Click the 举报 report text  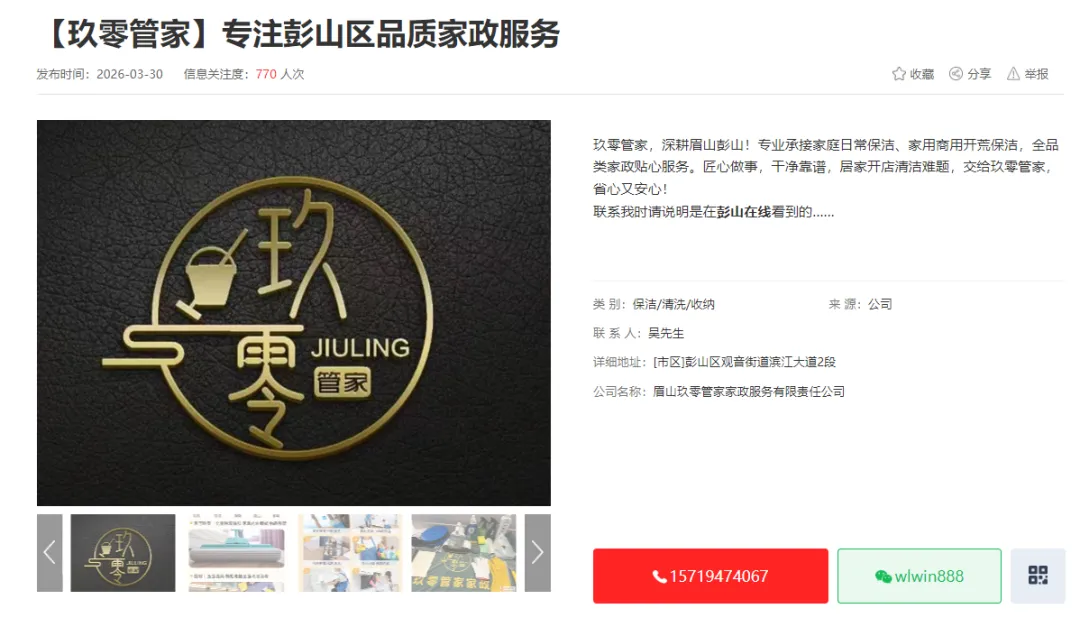(x=1036, y=74)
